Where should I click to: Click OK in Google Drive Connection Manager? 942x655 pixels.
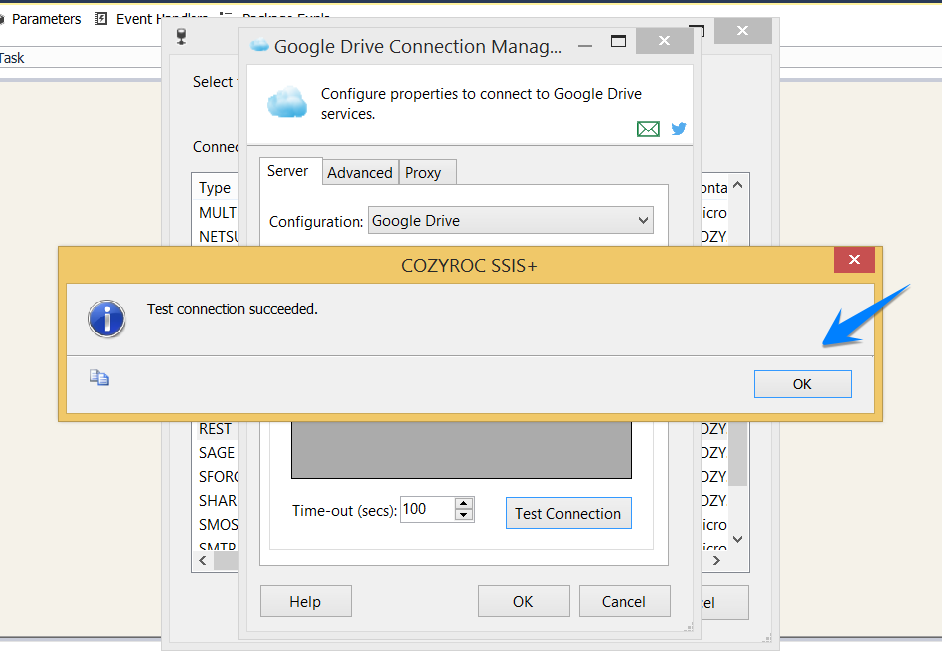pyautogui.click(x=523, y=602)
